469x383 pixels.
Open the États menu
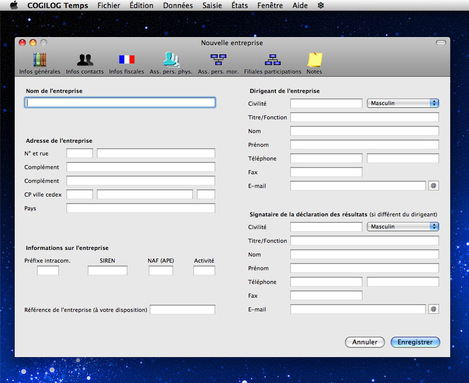240,5
